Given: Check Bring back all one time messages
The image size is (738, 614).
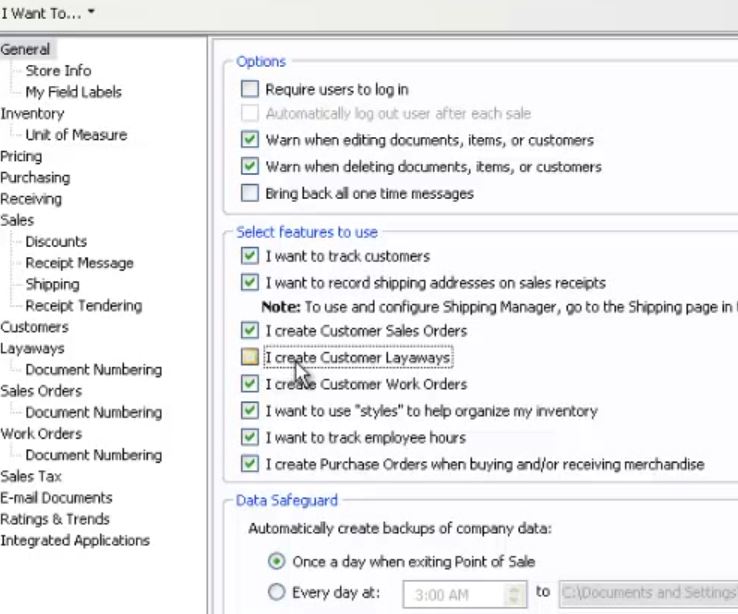Looking at the screenshot, I should pyautogui.click(x=249, y=193).
